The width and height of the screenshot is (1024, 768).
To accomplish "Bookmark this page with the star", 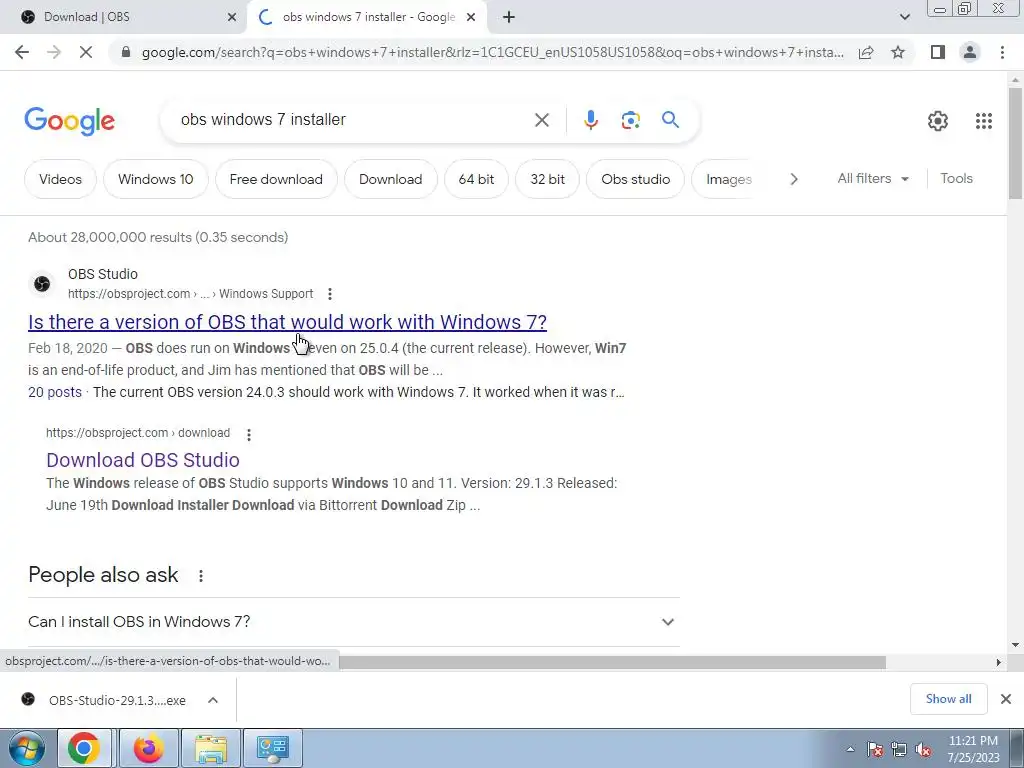I will coord(898,52).
